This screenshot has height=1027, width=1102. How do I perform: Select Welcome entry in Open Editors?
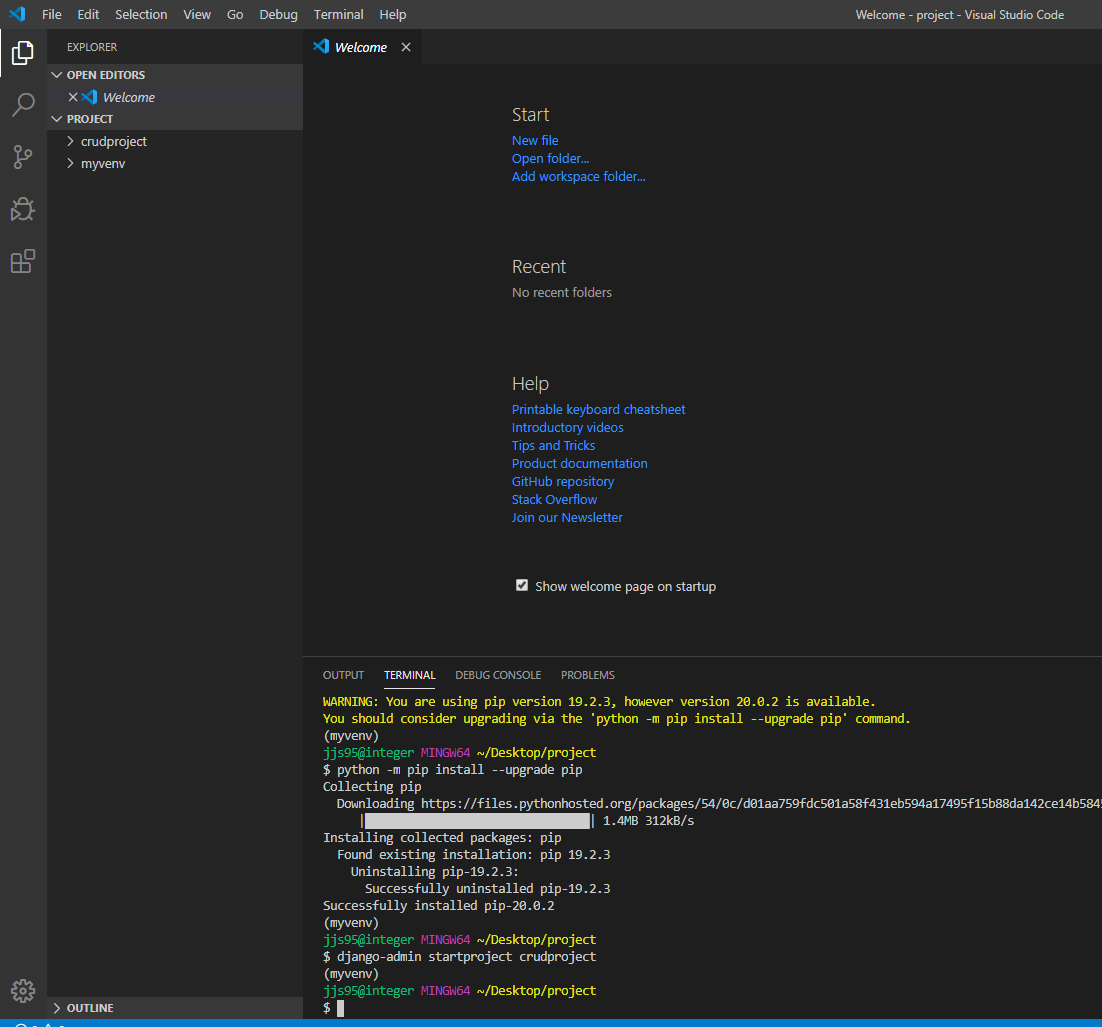pos(176,97)
